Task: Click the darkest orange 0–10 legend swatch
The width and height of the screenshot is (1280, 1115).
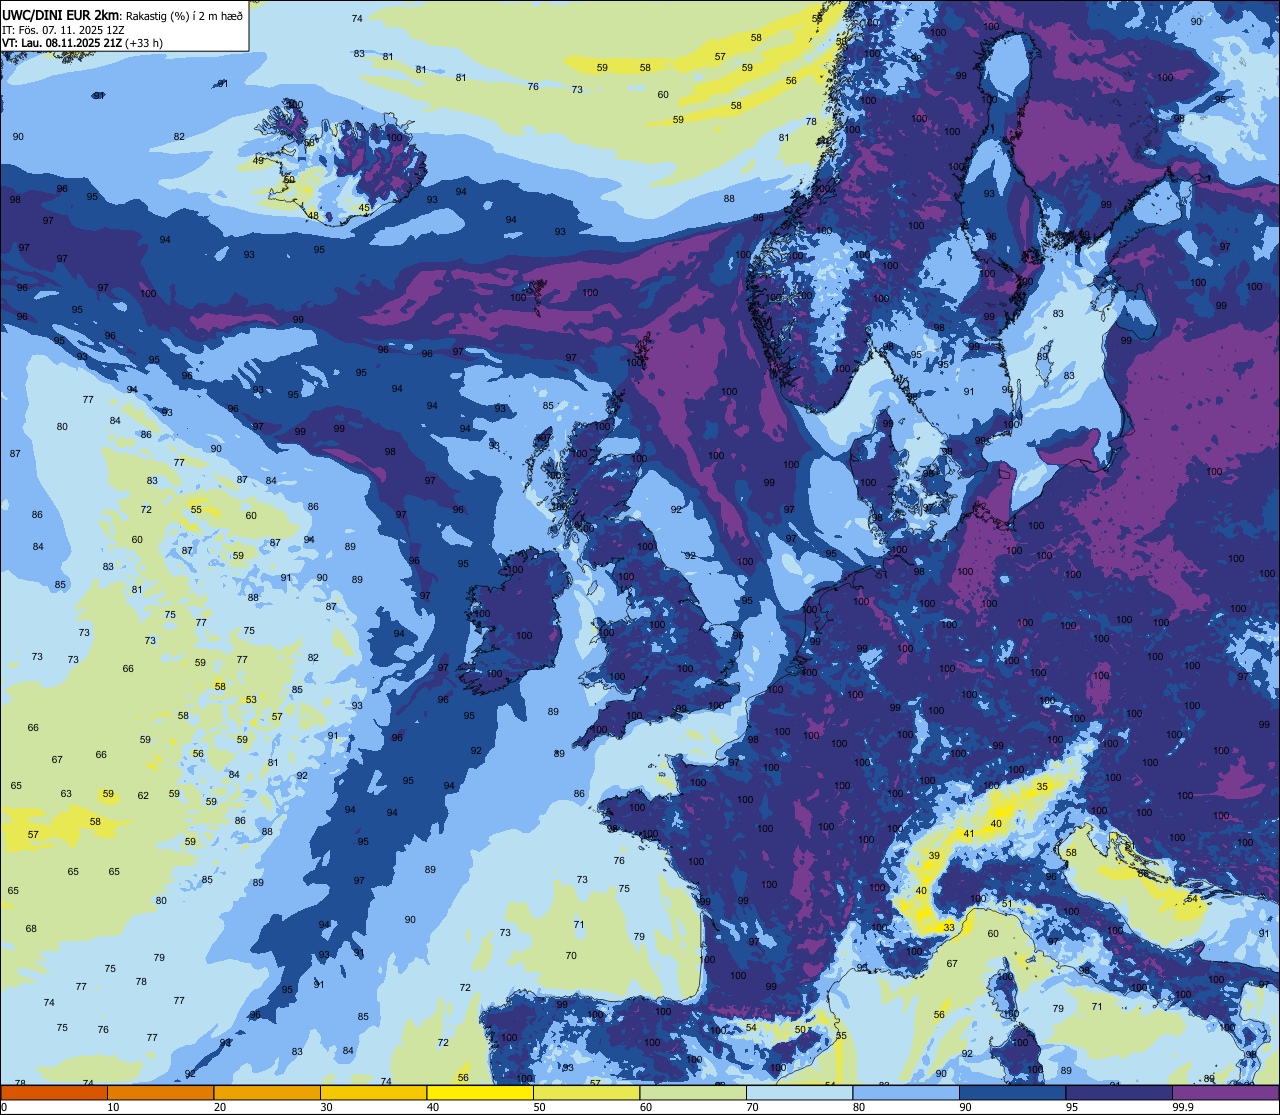Action: click(54, 1092)
